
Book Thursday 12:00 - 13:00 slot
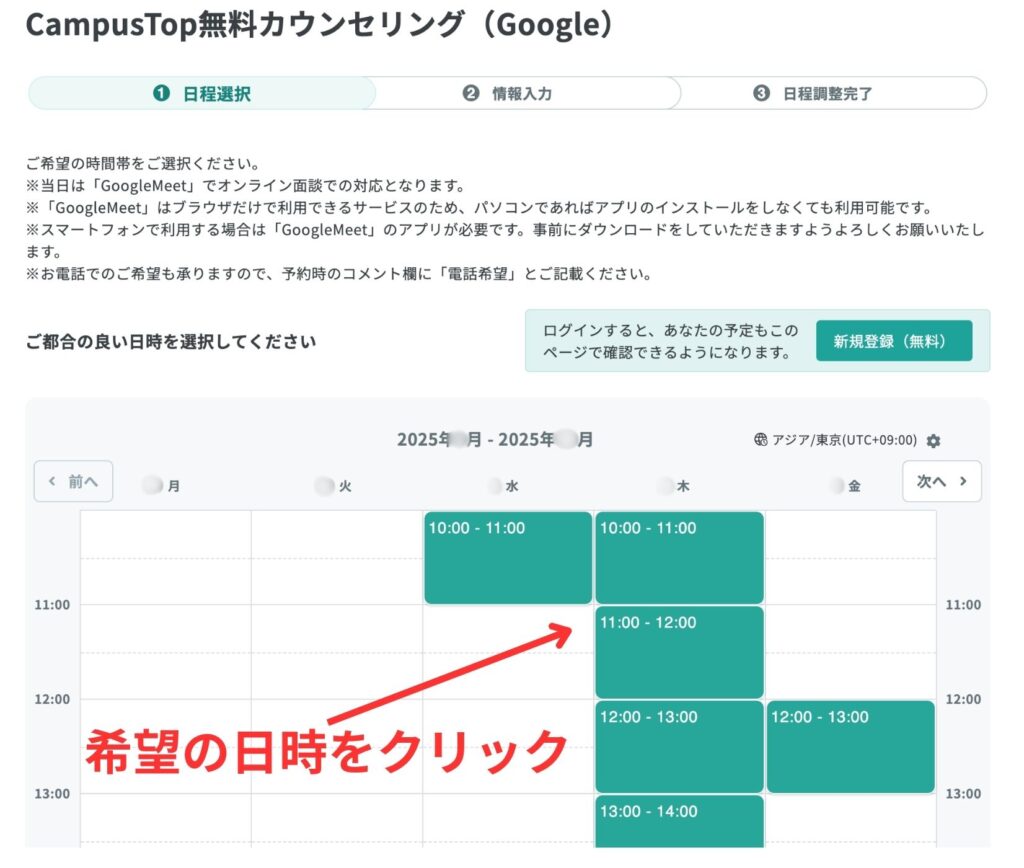pyautogui.click(x=679, y=747)
